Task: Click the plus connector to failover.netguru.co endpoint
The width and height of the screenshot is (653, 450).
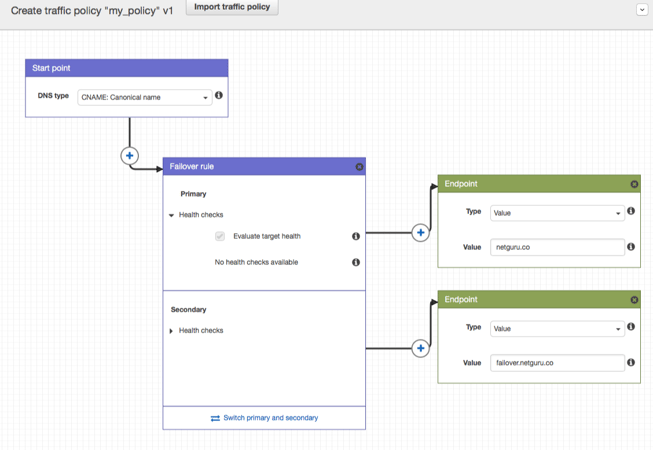Action: pos(420,348)
